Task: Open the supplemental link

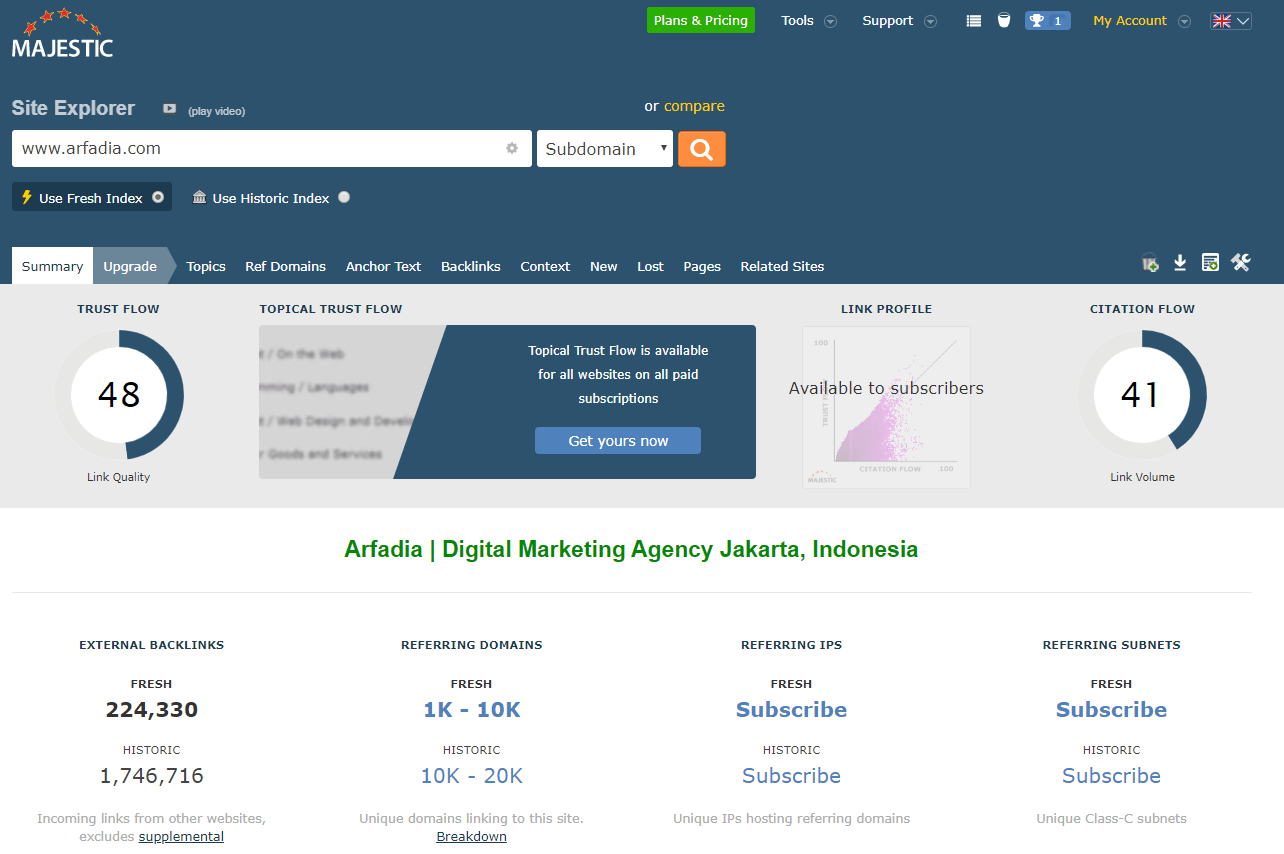Action: (x=181, y=836)
